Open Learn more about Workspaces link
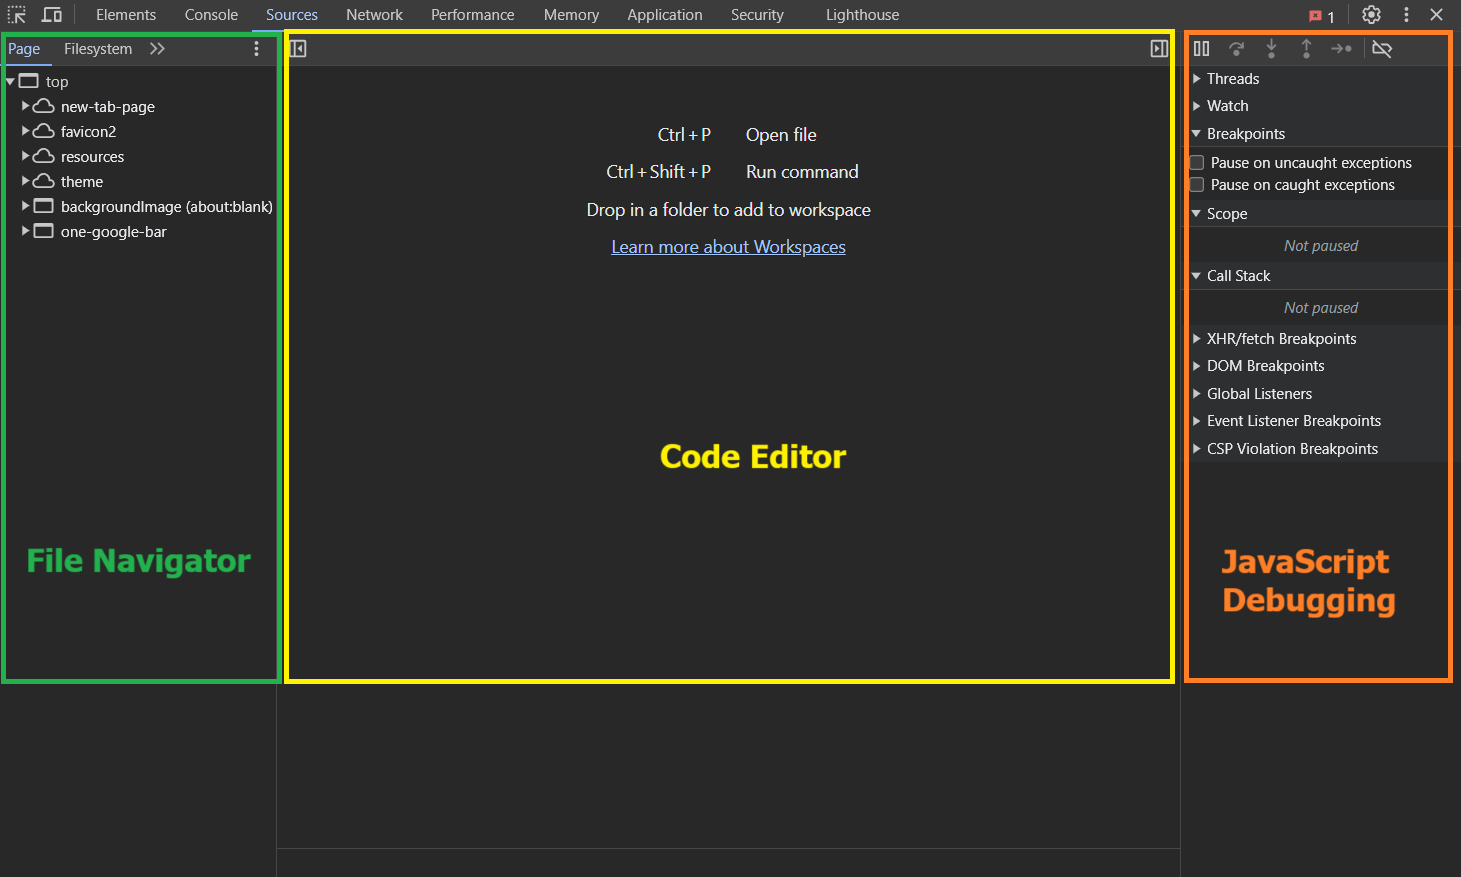This screenshot has width=1461, height=877. [728, 247]
